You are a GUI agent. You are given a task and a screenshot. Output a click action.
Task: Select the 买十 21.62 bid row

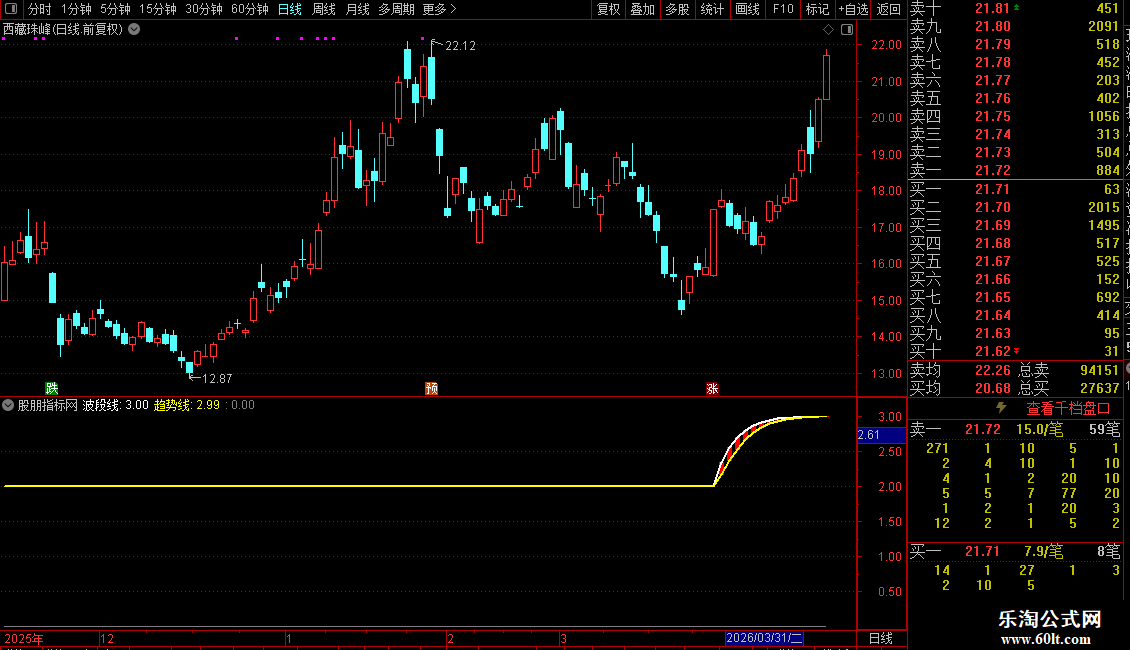(x=1015, y=352)
